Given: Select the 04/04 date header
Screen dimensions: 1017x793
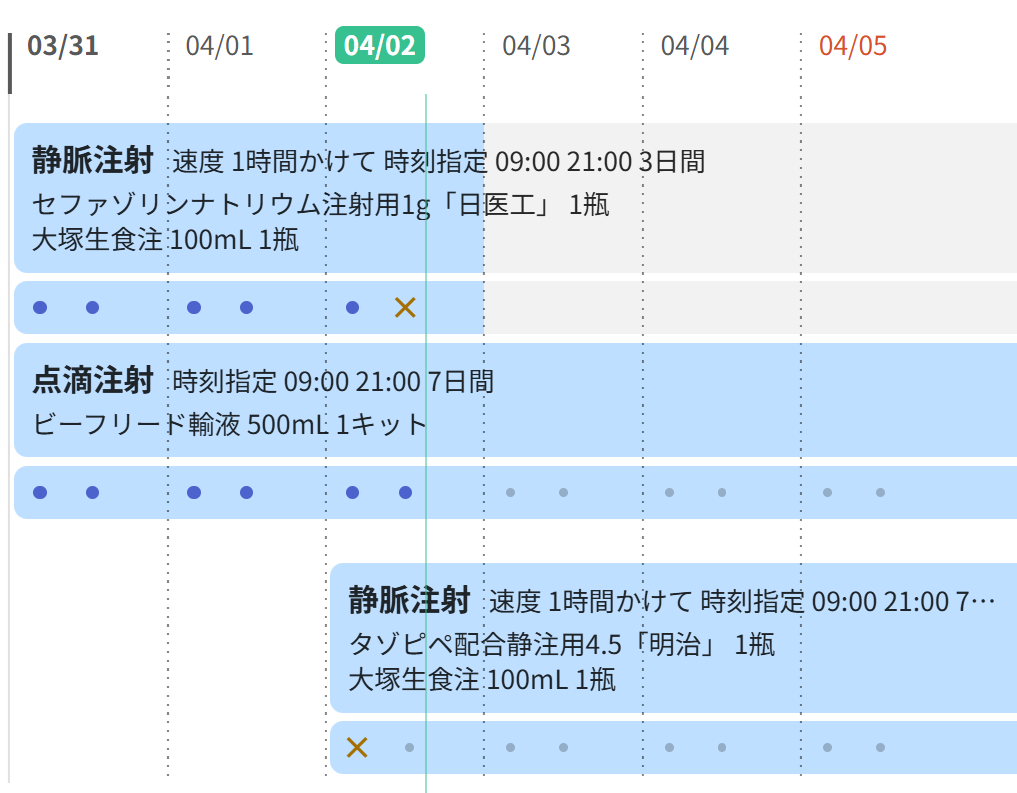Looking at the screenshot, I should pyautogui.click(x=695, y=45).
